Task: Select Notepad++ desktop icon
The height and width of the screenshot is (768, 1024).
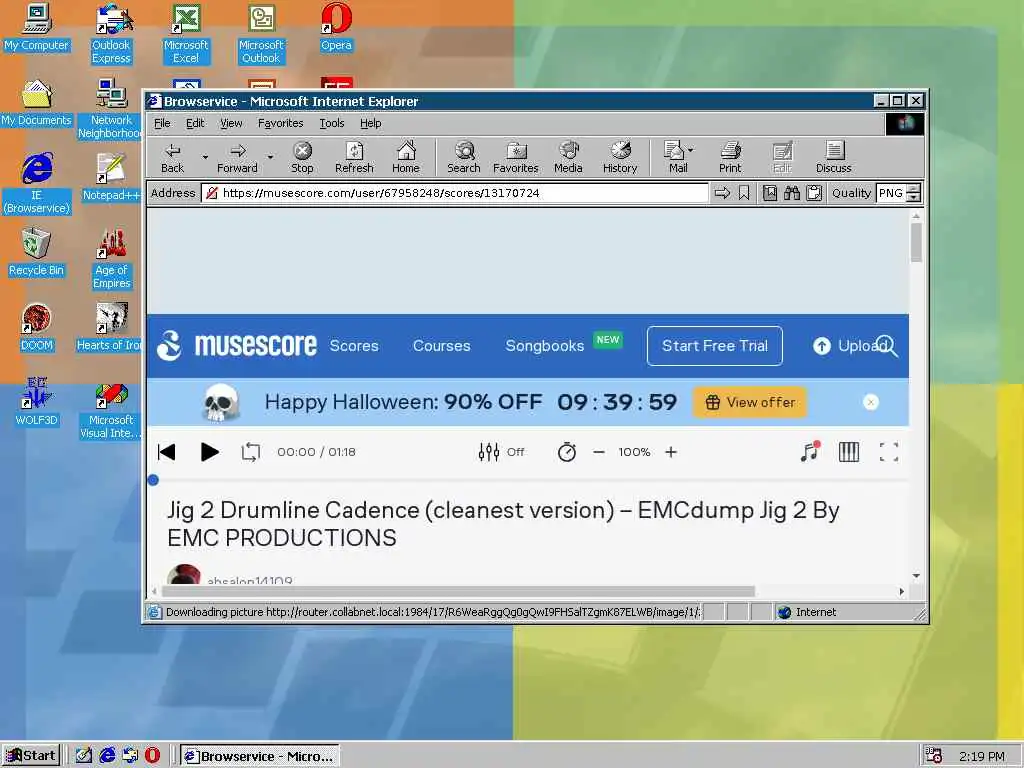Action: coord(111,177)
